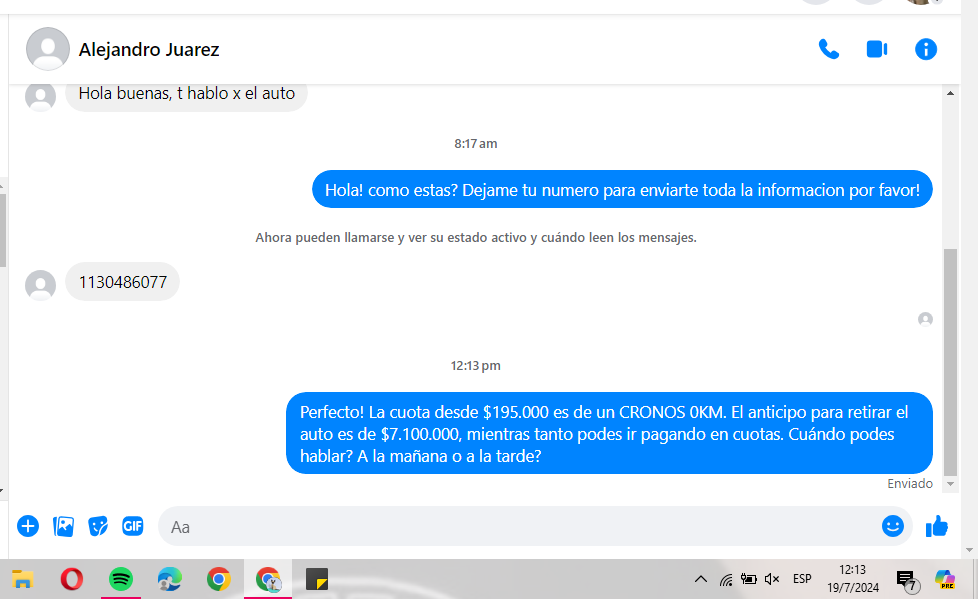978x599 pixels.
Task: Click the phone number message 1130486077
Action: coord(122,282)
